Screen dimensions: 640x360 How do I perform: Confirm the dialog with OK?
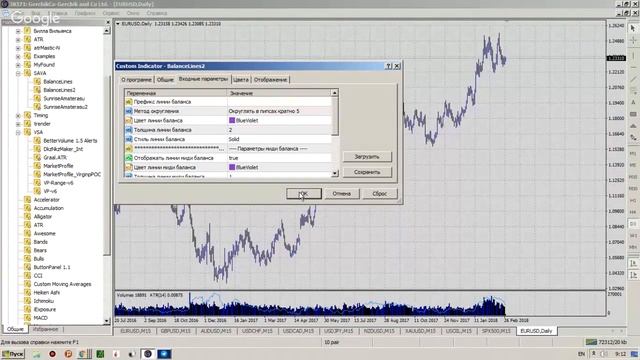coord(304,193)
